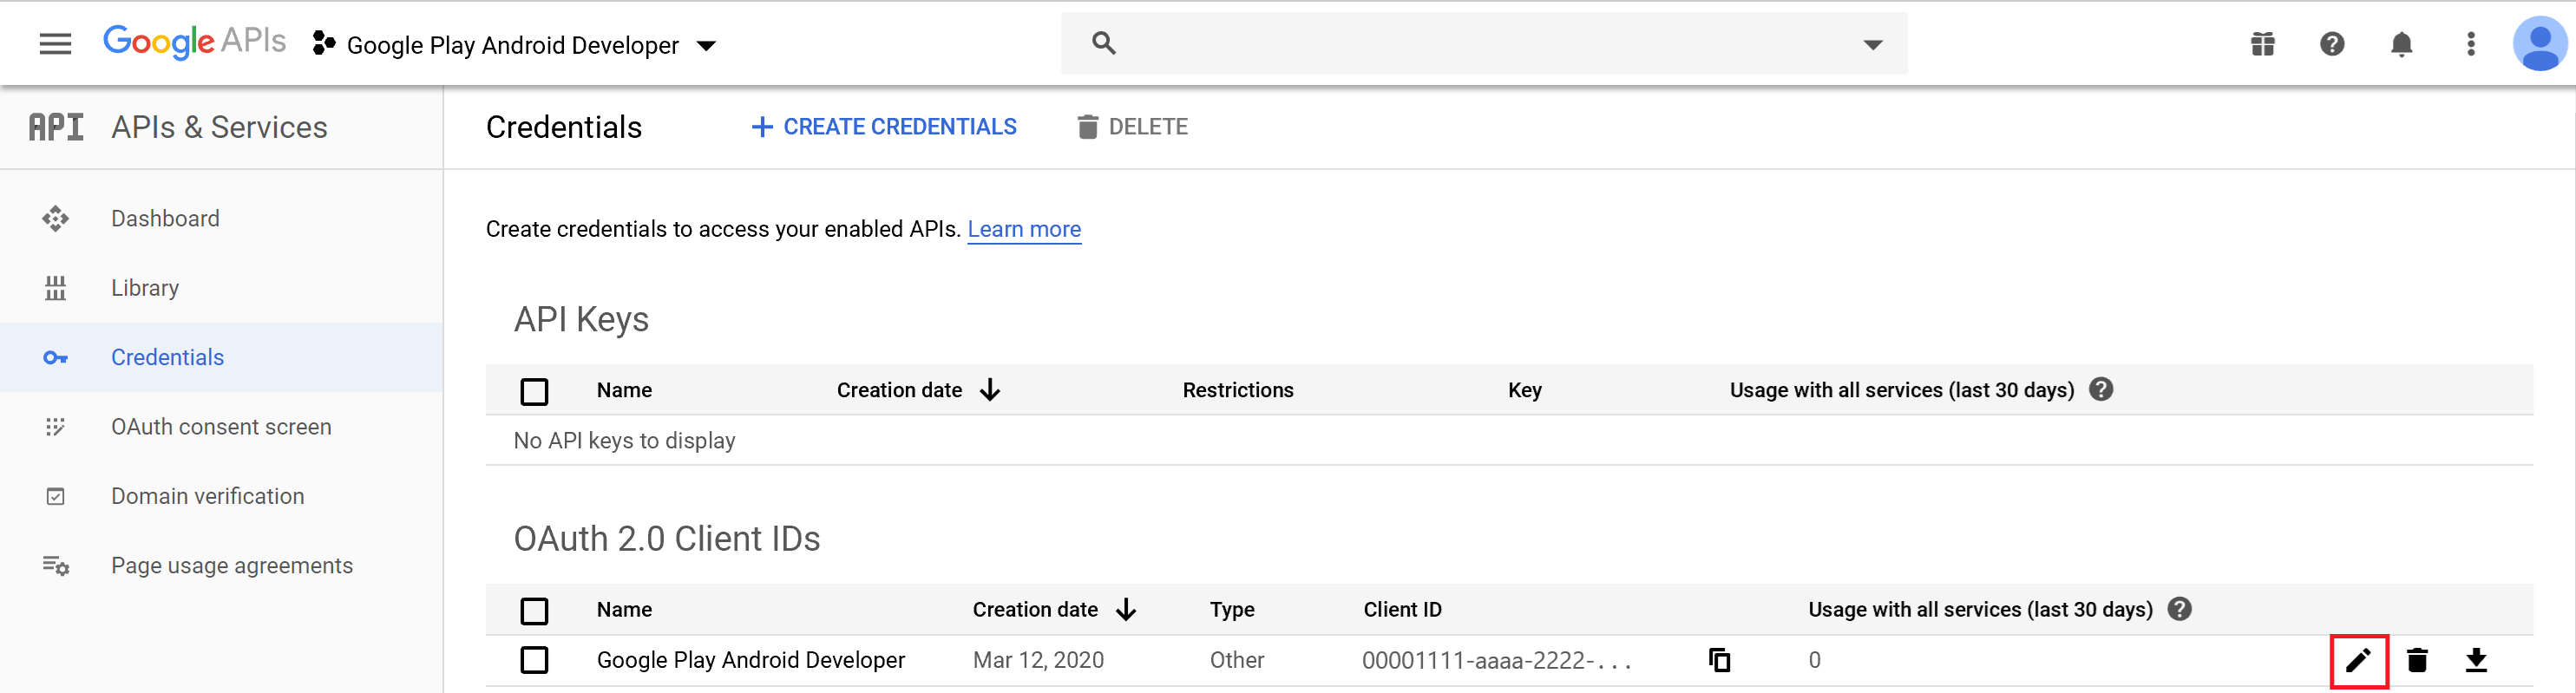
Task: Expand the search bar dropdown arrow
Action: pyautogui.click(x=1873, y=44)
